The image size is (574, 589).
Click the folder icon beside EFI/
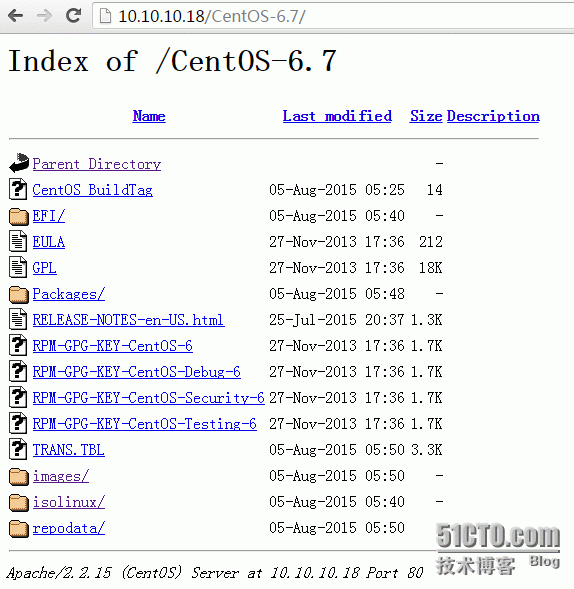click(19, 216)
